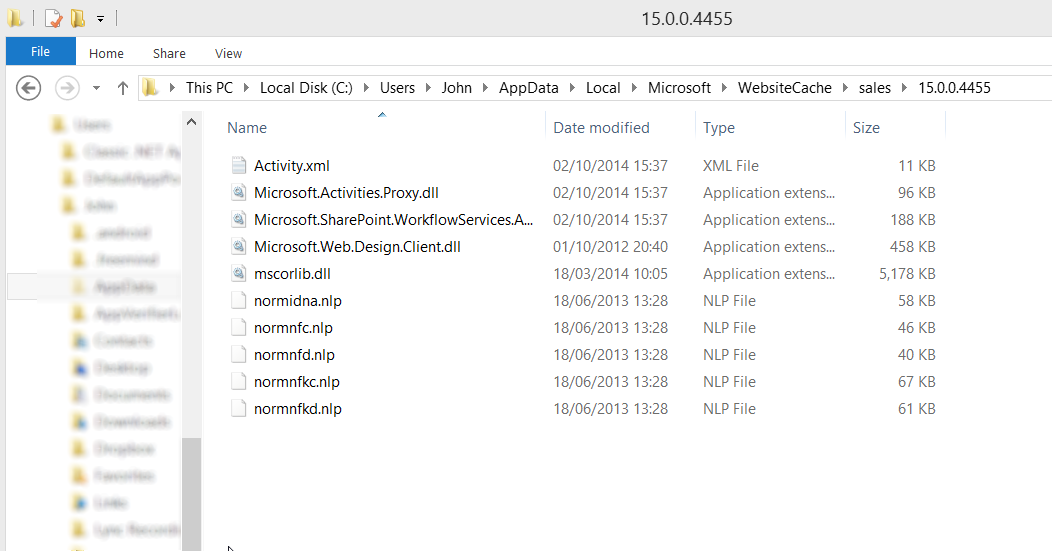
Task: Select normnfd.nlp file name
Action: (294, 354)
